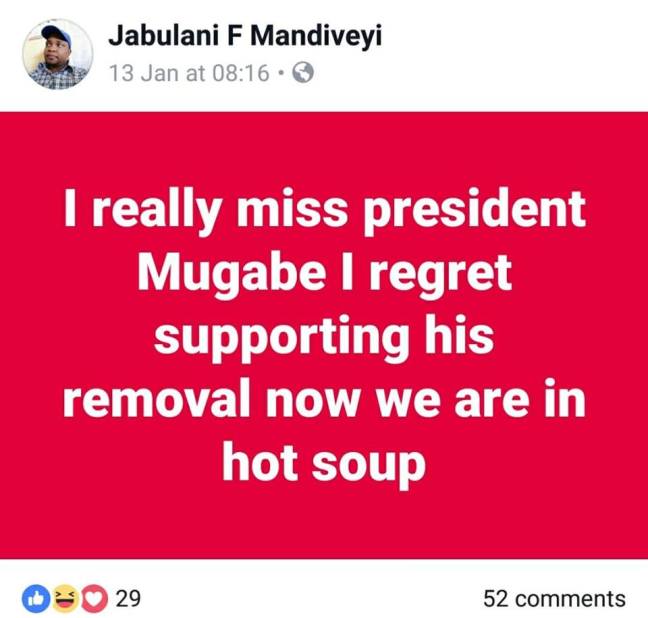Click the '08:16' time in the timestamp
This screenshot has height=618, width=648.
pyautogui.click(x=241, y=73)
